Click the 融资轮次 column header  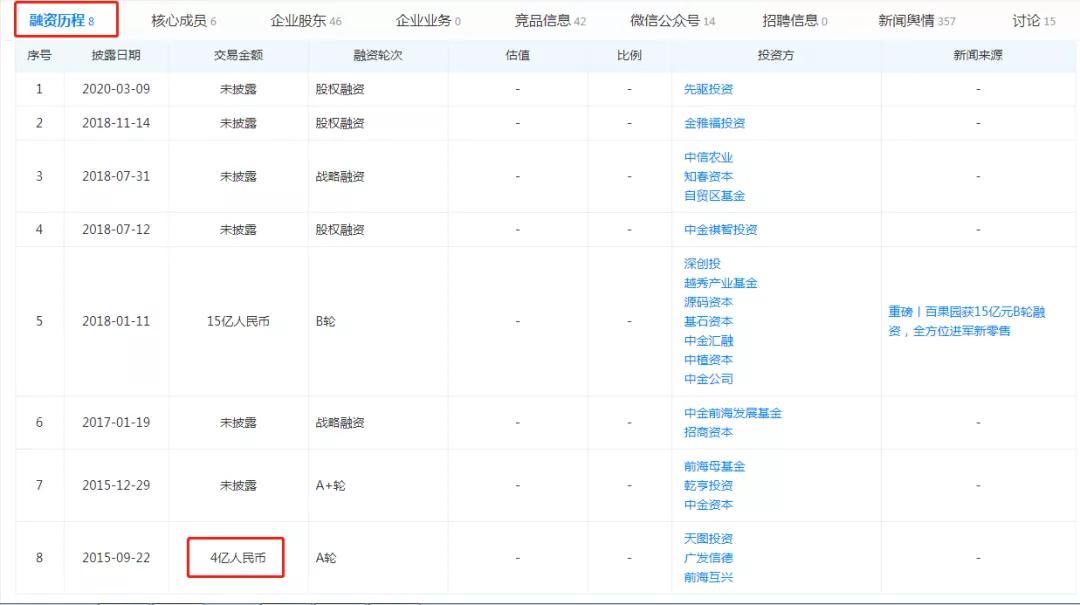[377, 55]
